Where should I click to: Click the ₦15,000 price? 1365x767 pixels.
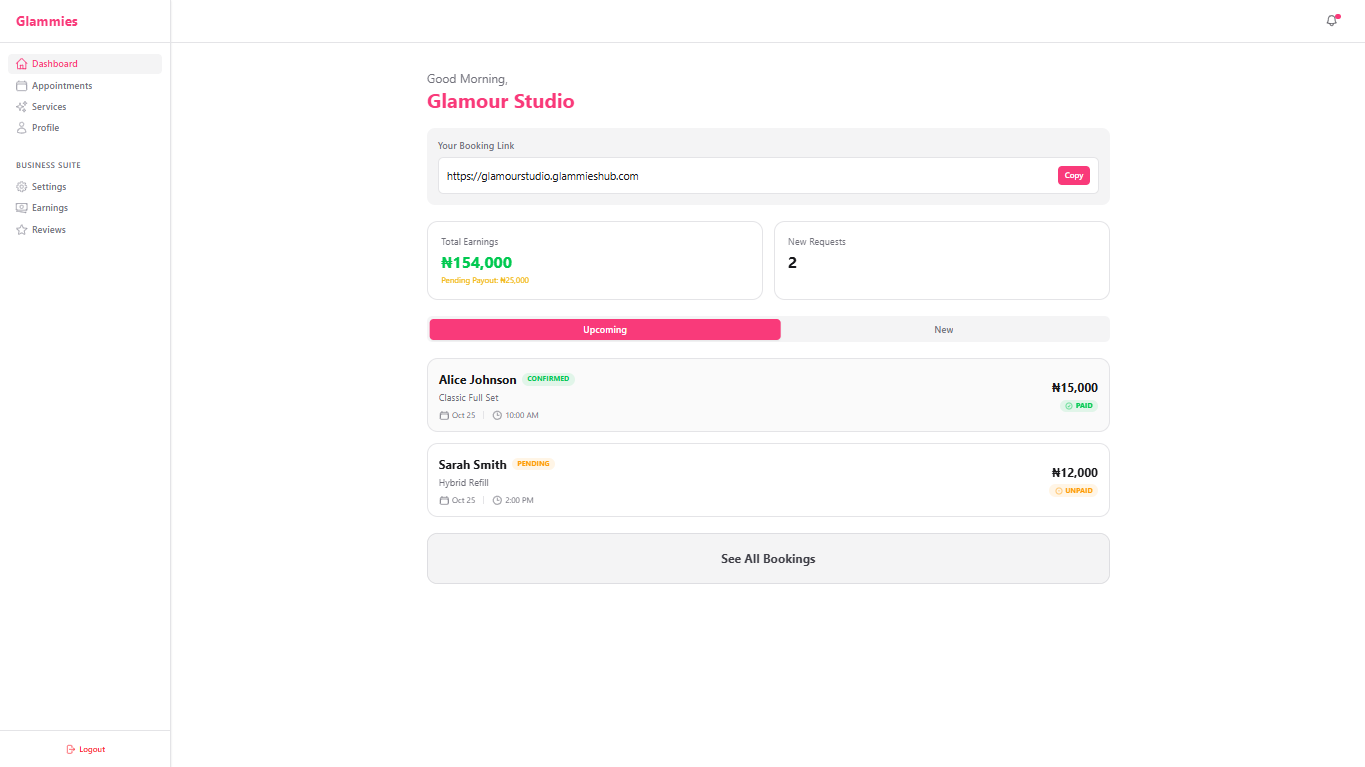click(1075, 388)
